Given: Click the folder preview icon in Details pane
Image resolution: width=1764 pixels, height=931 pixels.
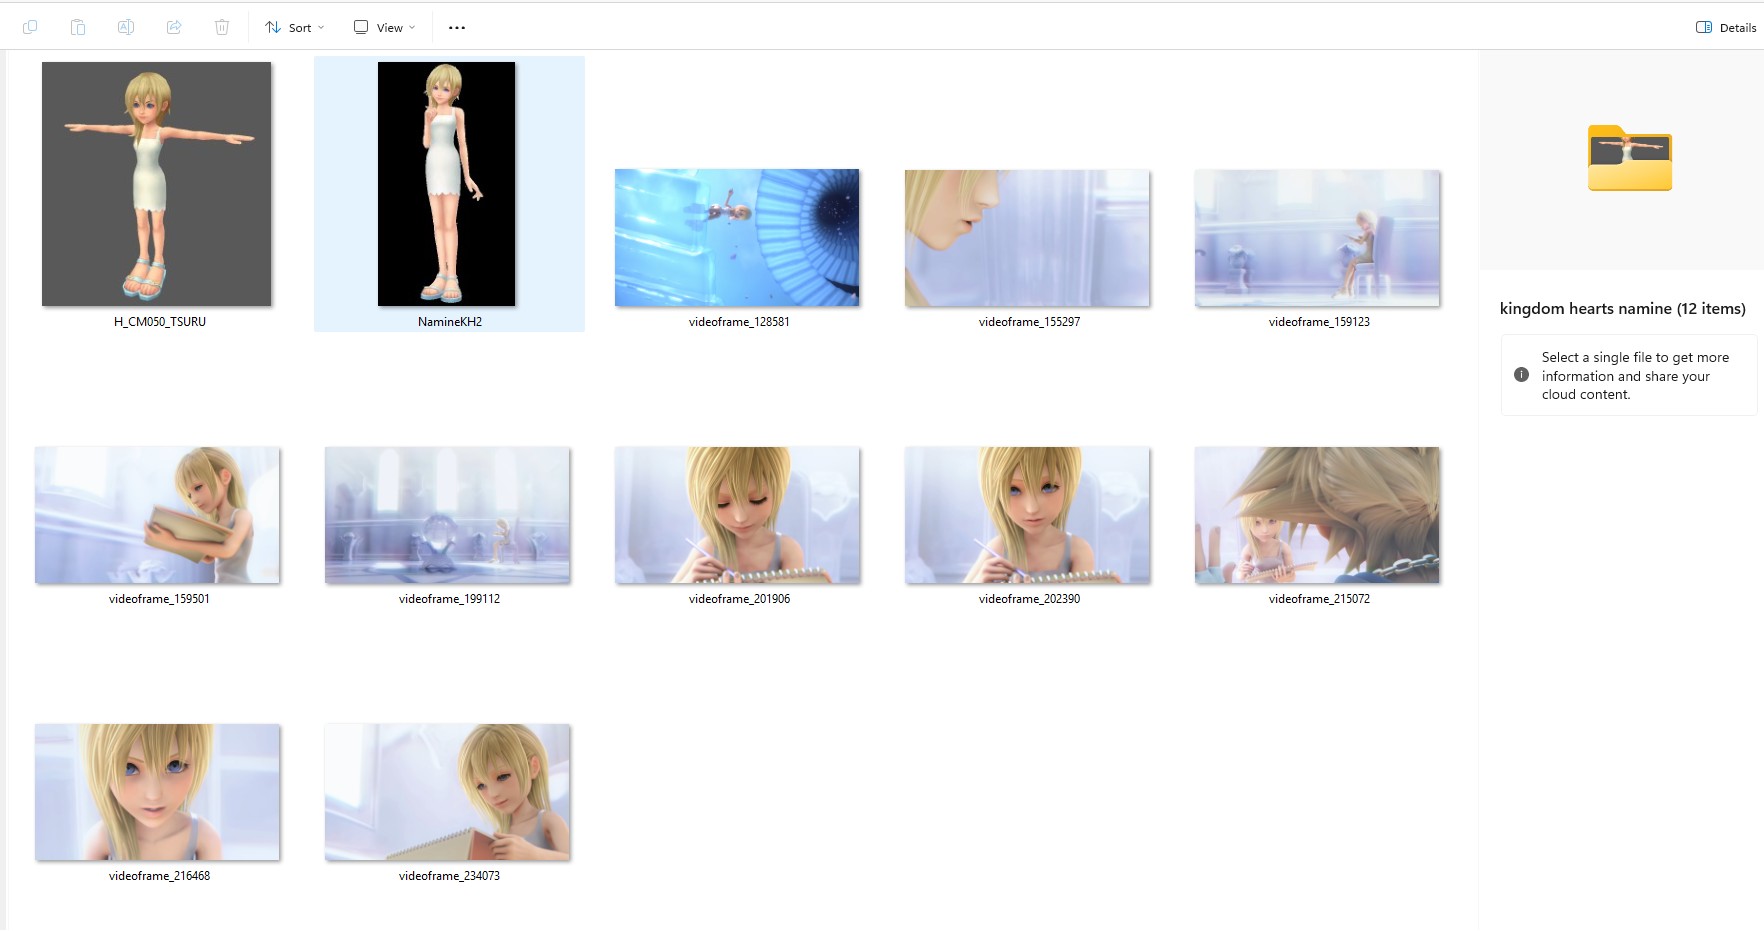Looking at the screenshot, I should [x=1630, y=158].
